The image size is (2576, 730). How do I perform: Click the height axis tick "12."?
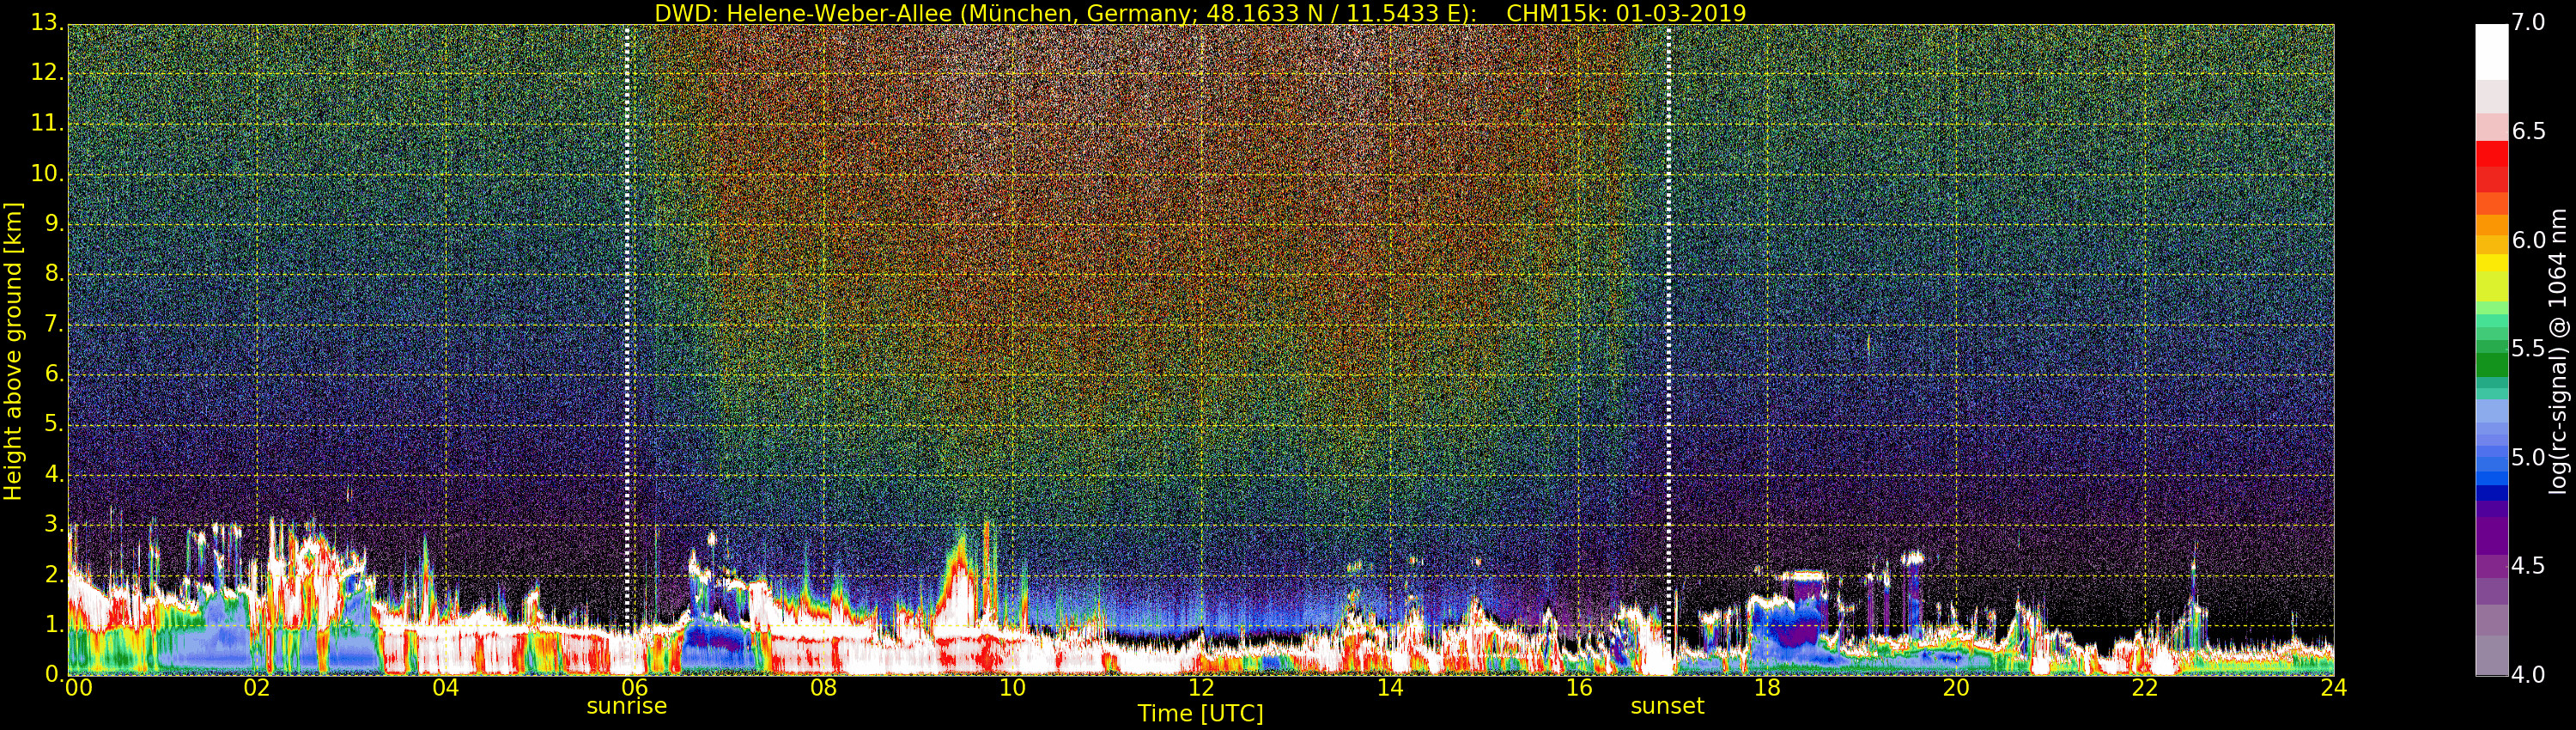46,72
